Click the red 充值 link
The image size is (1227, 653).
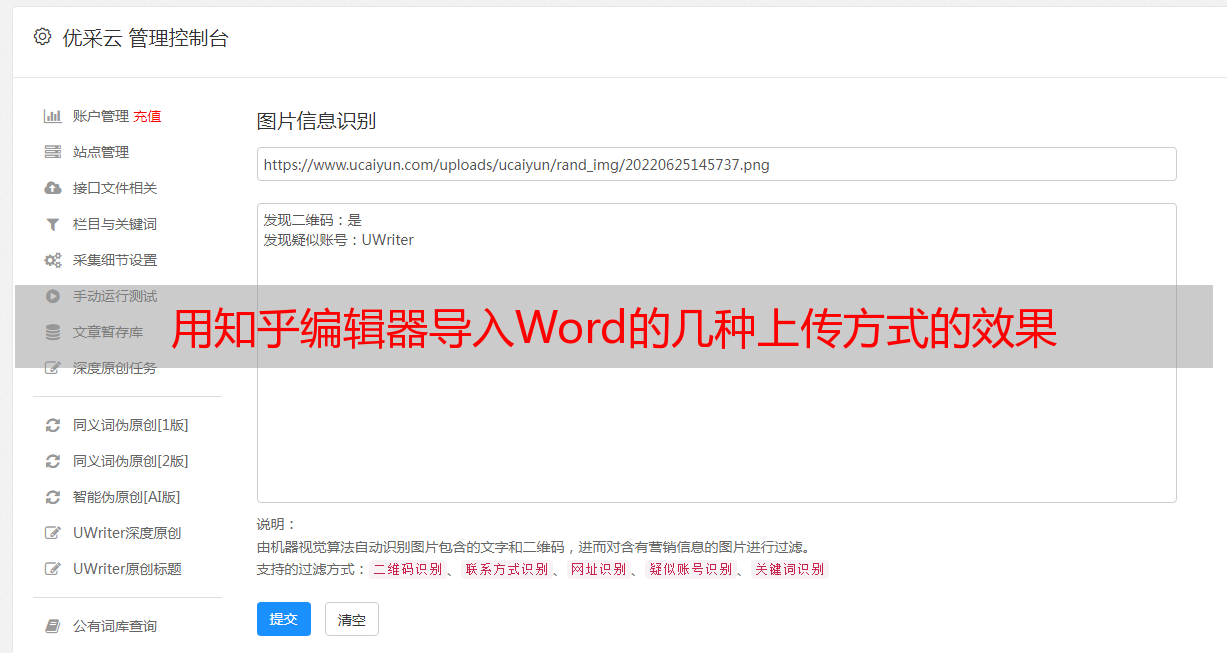(147, 116)
